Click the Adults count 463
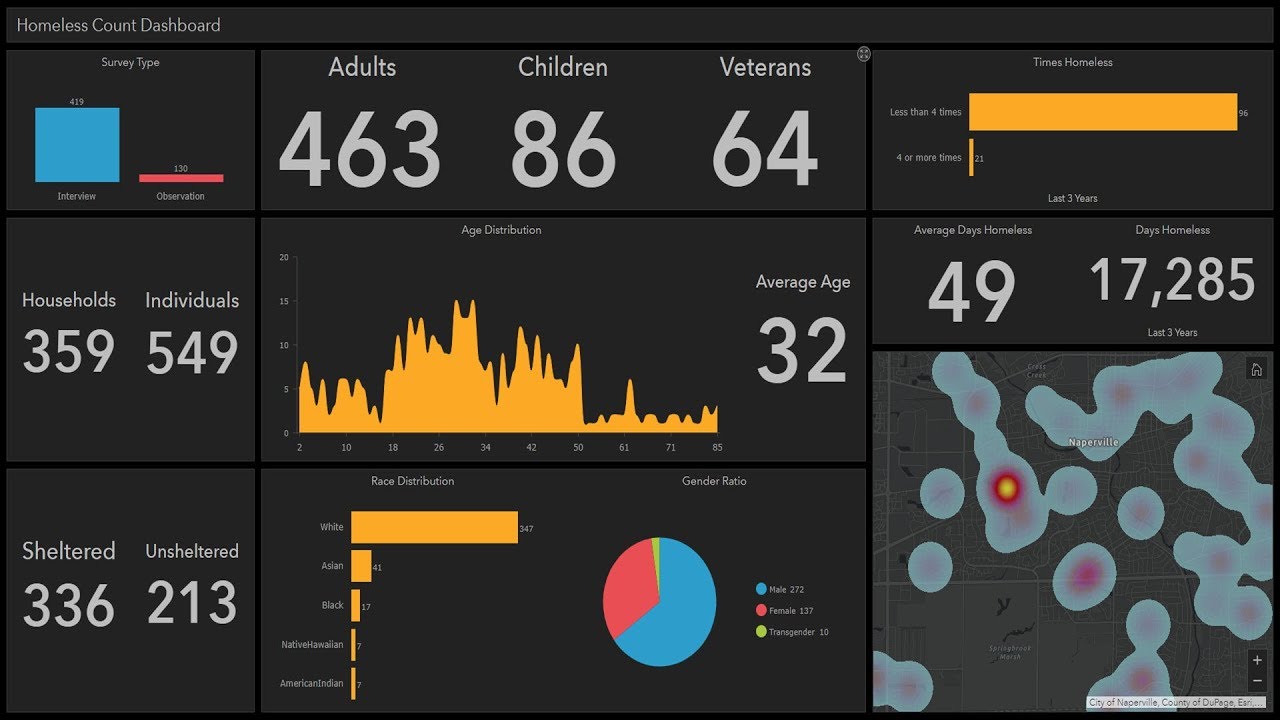Image resolution: width=1280 pixels, height=720 pixels. pyautogui.click(x=360, y=149)
